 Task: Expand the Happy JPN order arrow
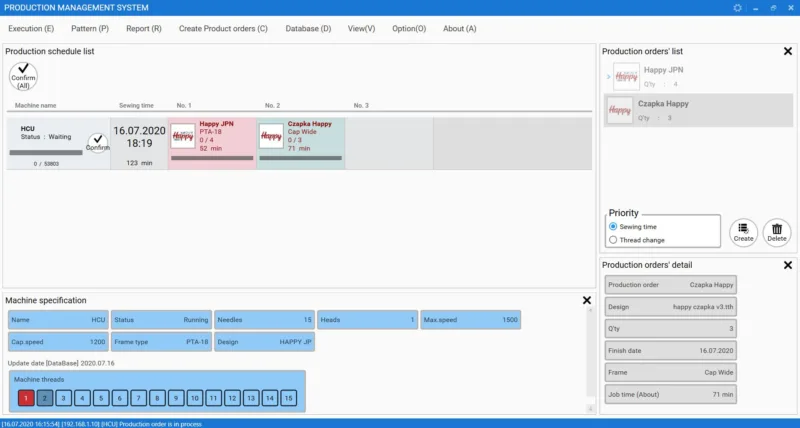[608, 77]
